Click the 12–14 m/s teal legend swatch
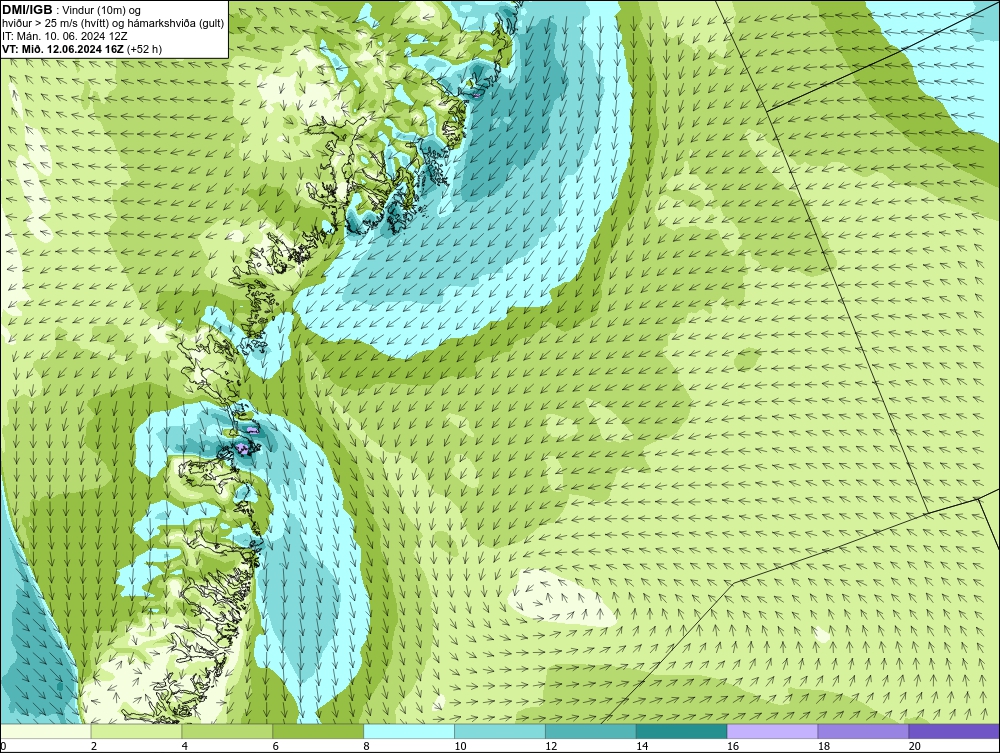This screenshot has height=753, width=1000. point(591,731)
